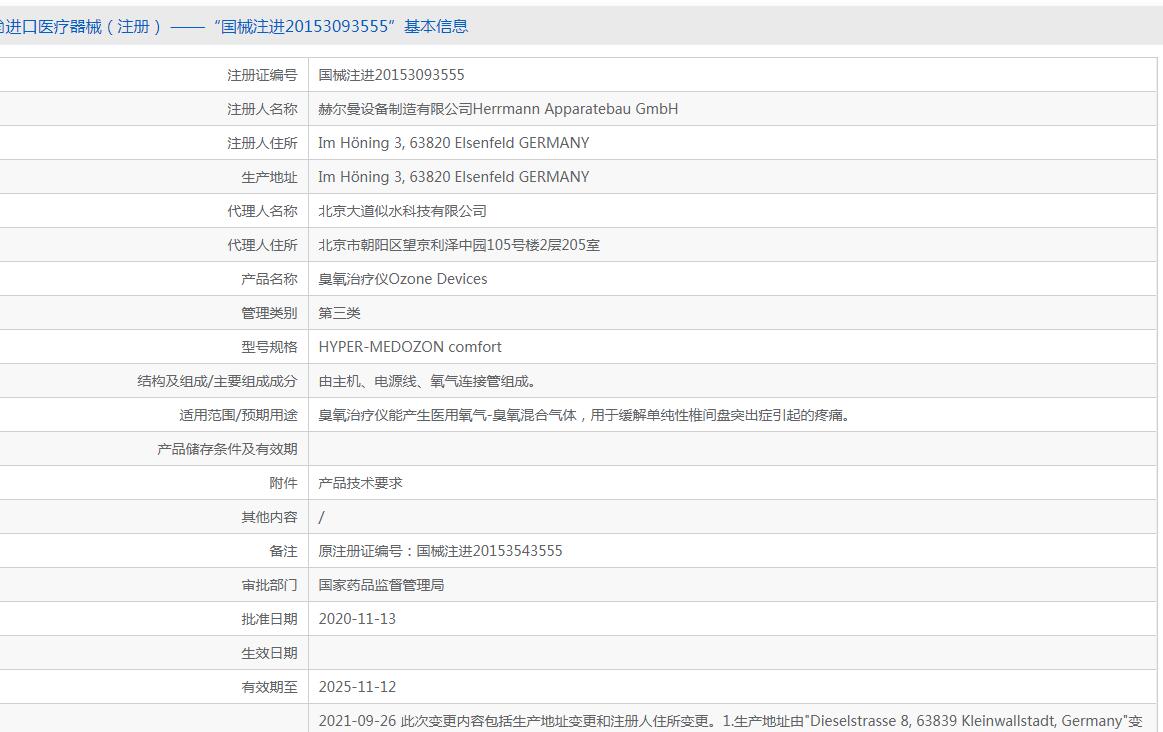Click the 注册人住所 address value
Viewport: 1163px width, 732px height.
pyautogui.click(x=454, y=143)
